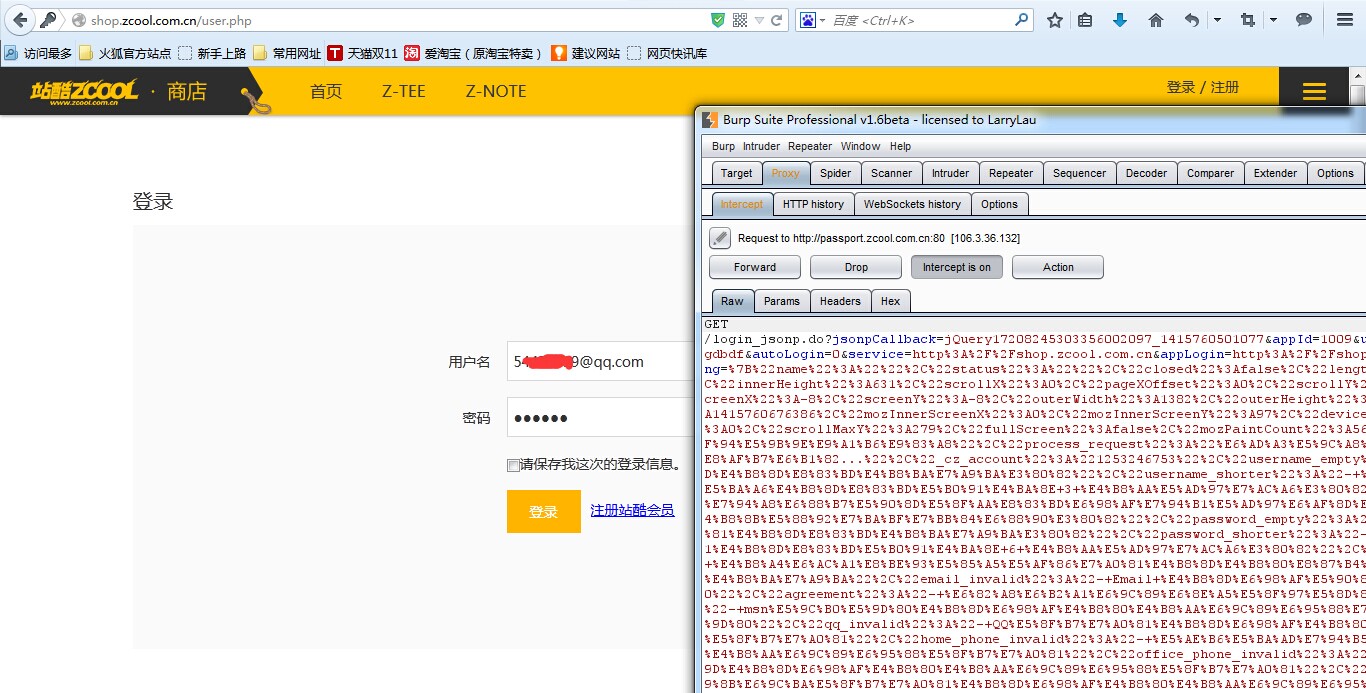Go back with the browser back arrow
1366x693 pixels.
click(x=20, y=20)
